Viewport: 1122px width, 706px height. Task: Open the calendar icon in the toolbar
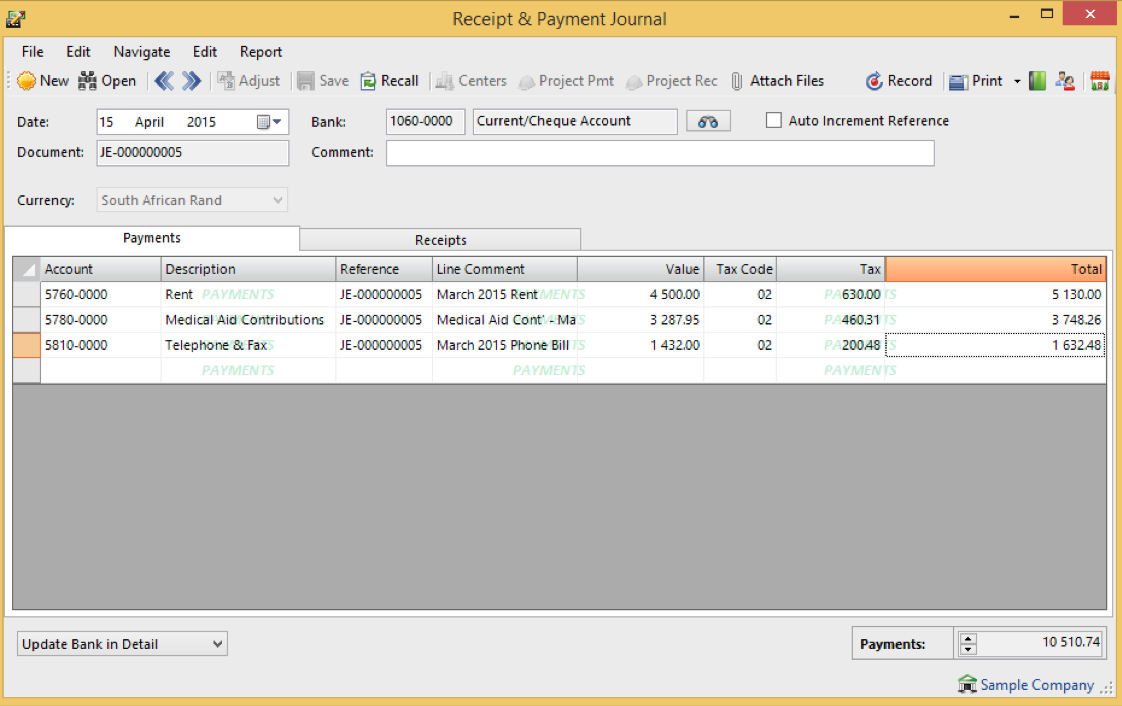pos(1100,81)
